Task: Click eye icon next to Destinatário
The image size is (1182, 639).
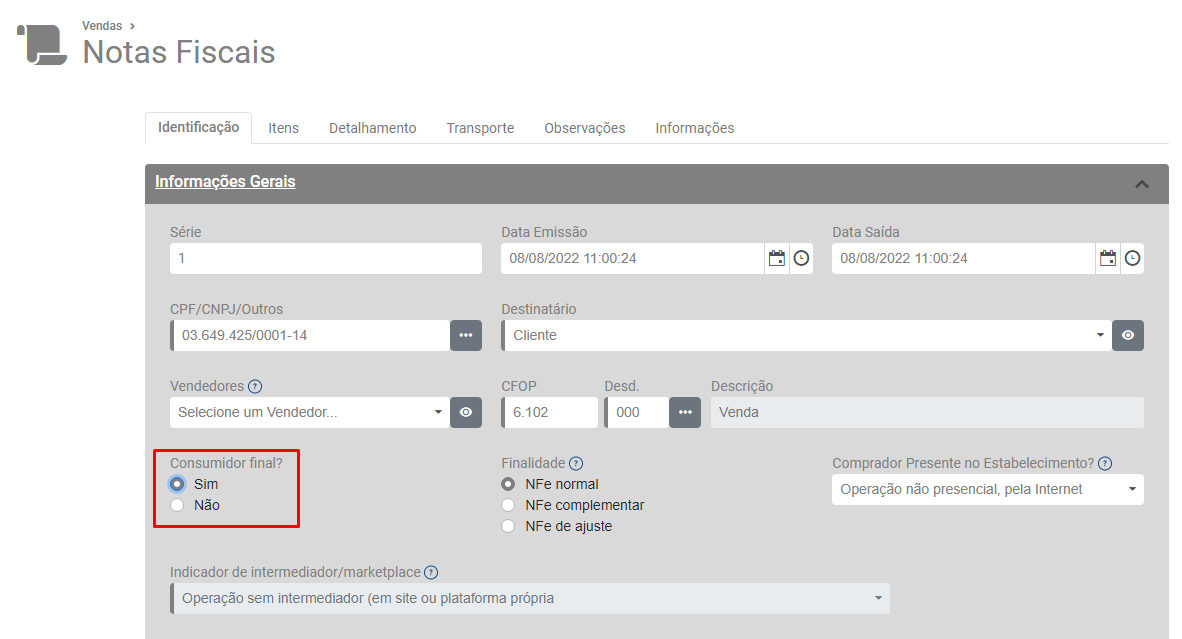Action: 1128,335
